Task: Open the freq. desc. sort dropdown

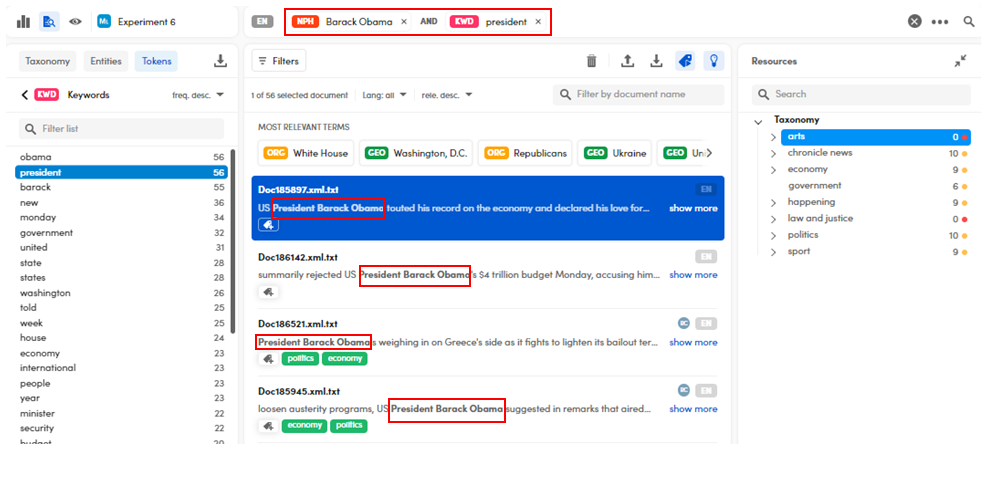Action: pos(198,95)
